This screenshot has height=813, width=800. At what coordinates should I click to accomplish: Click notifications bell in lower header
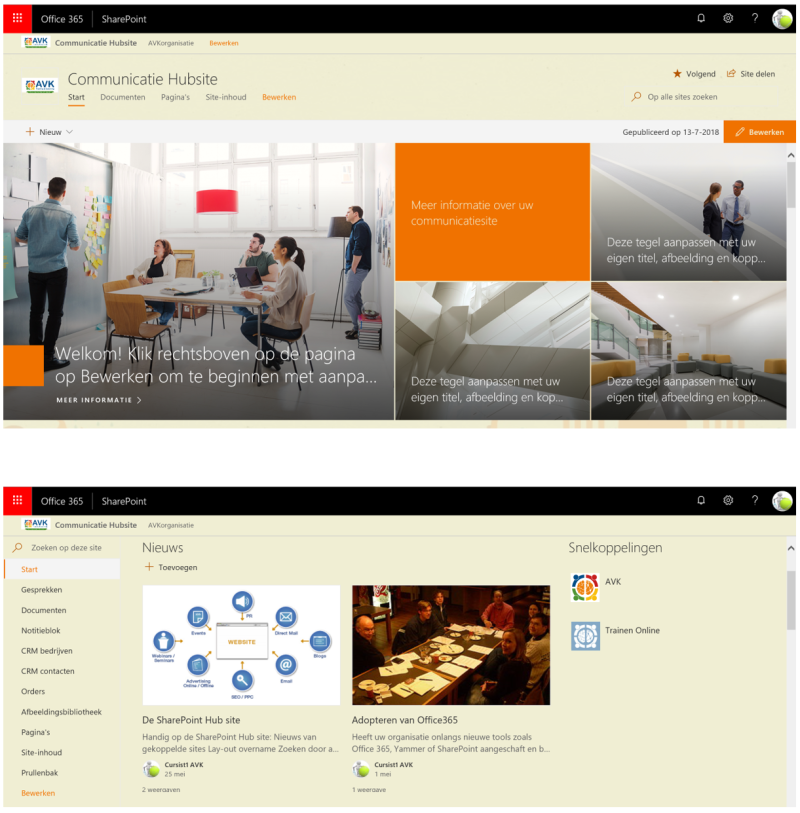(701, 500)
